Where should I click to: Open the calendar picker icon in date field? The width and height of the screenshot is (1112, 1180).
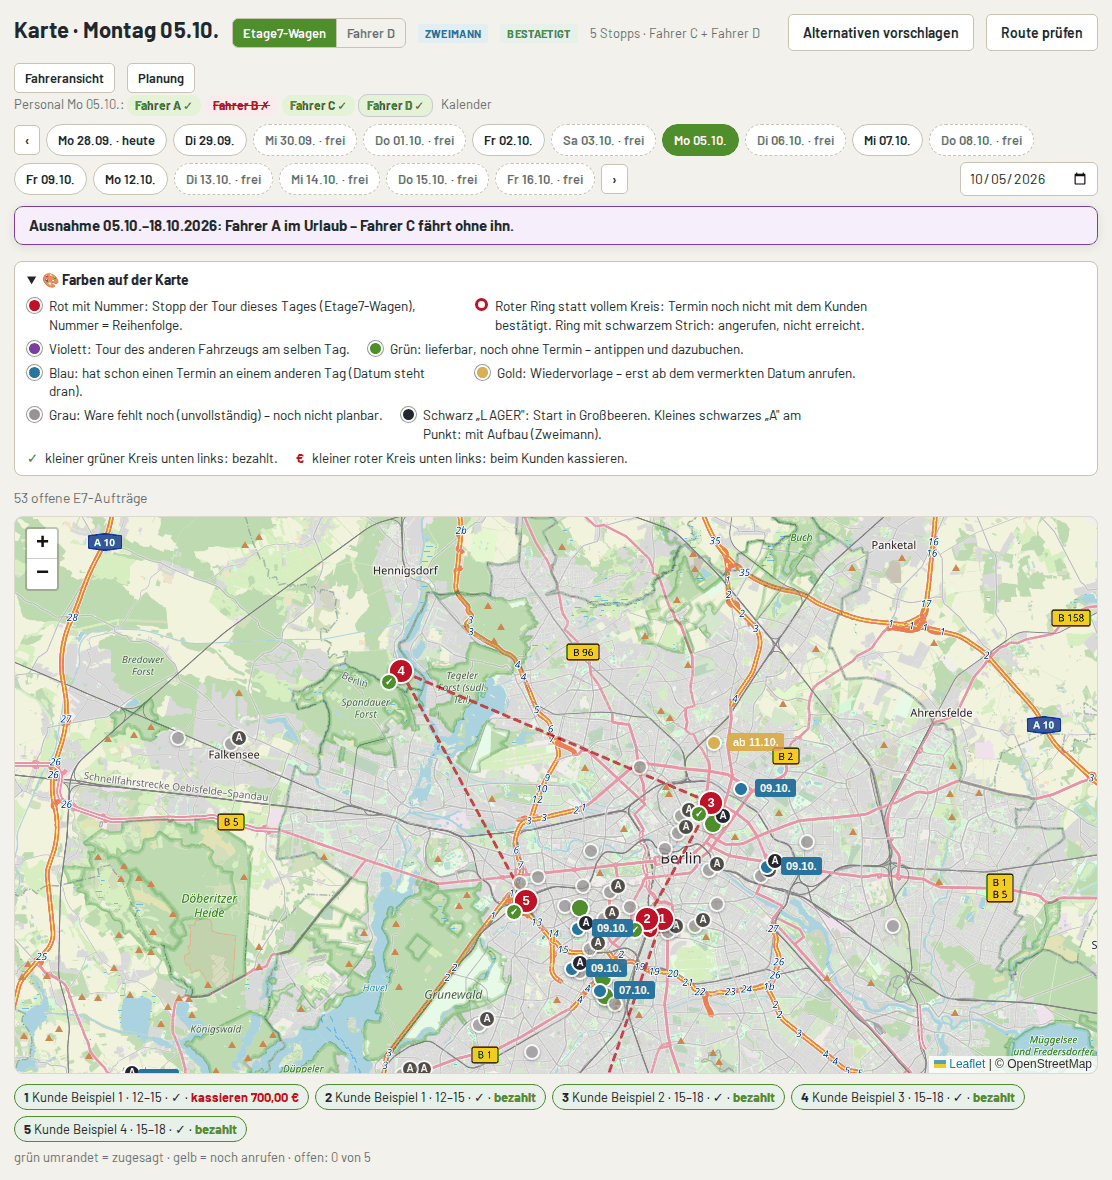coord(1080,179)
